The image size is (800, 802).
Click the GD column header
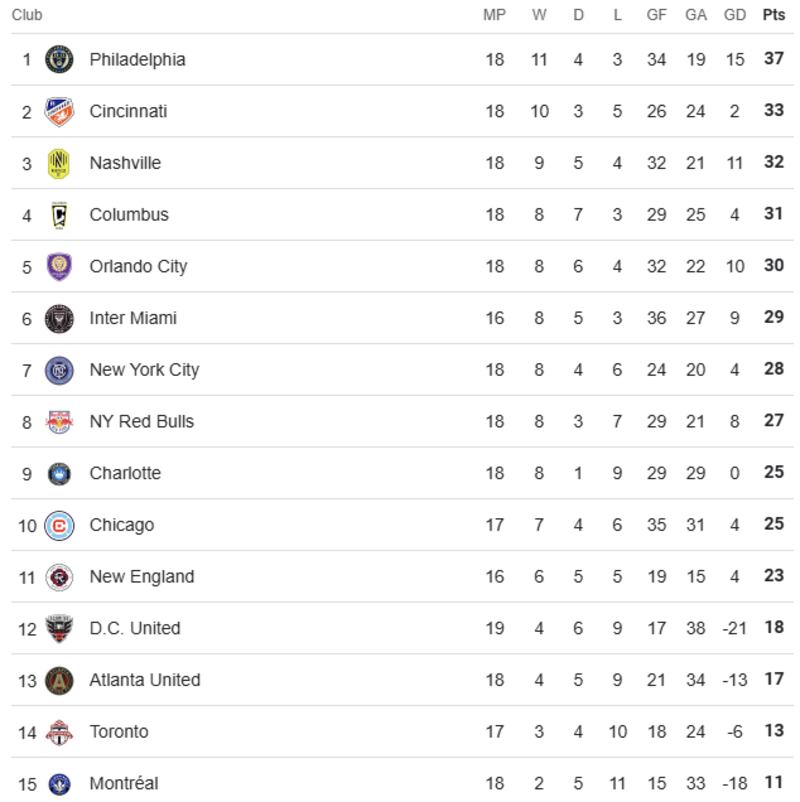pyautogui.click(x=735, y=15)
